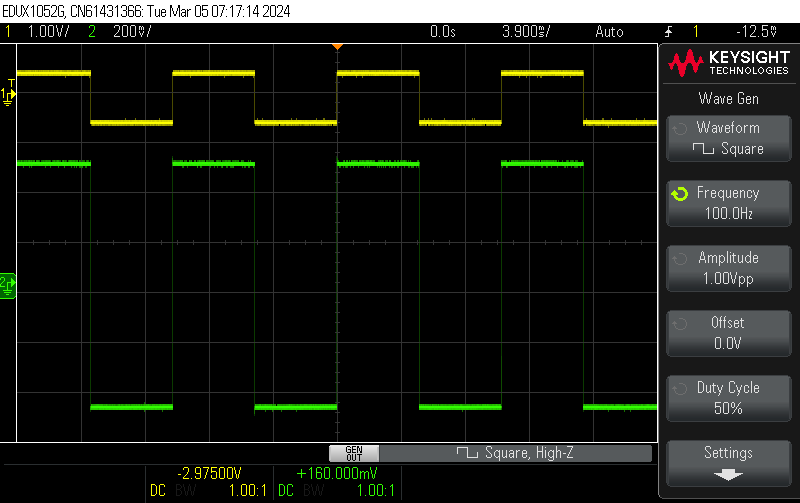Screen dimensions: 800x503
Task: Click the square wave icon in Waveform softkey
Action: click(703, 149)
